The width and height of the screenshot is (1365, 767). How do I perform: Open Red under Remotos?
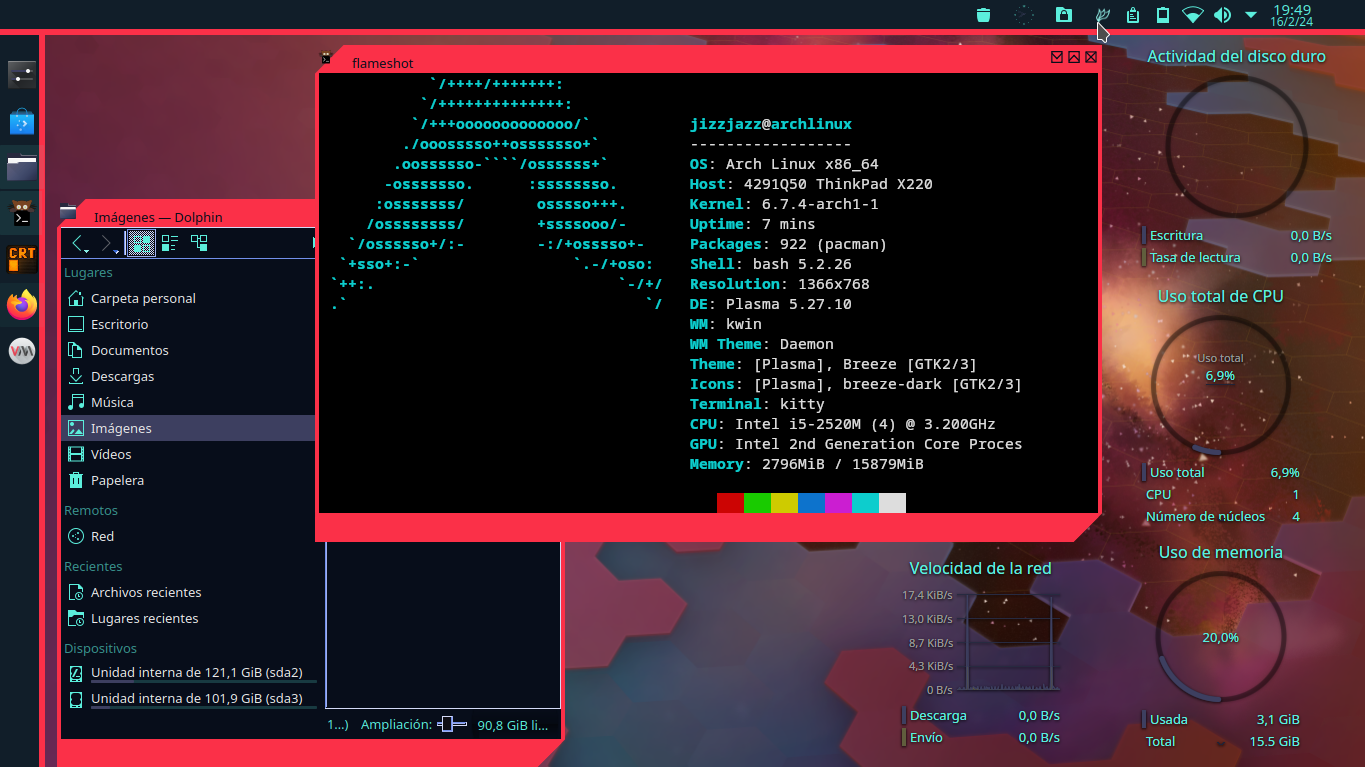(x=188, y=536)
